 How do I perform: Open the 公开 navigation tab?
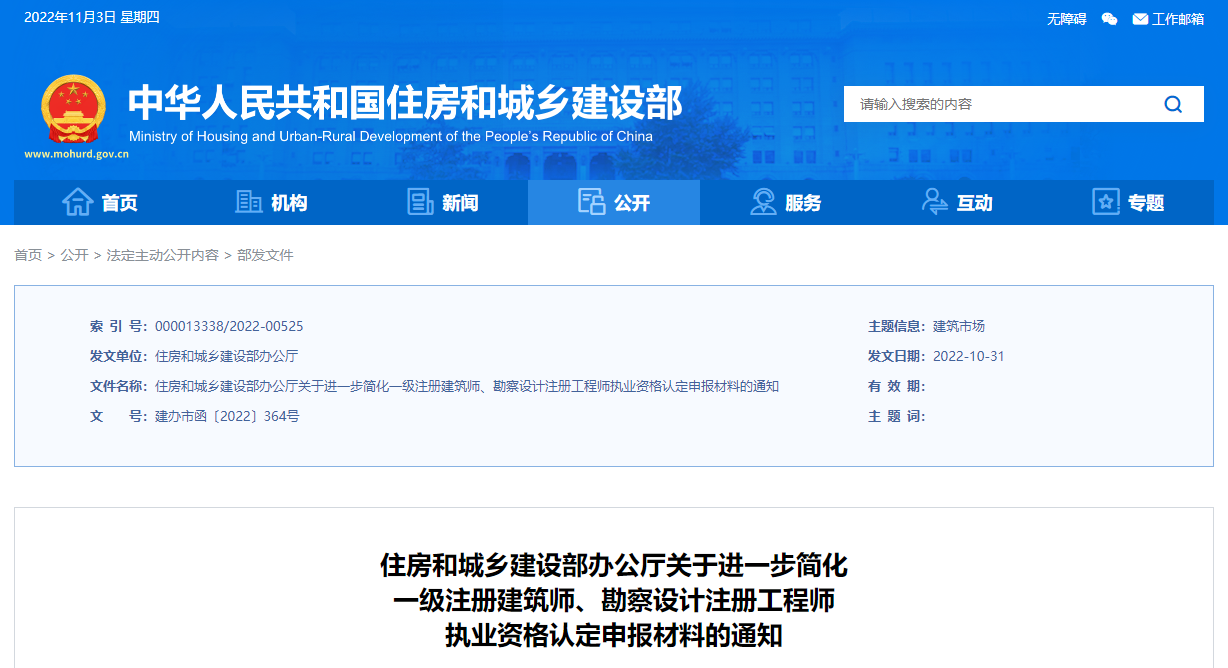point(614,203)
